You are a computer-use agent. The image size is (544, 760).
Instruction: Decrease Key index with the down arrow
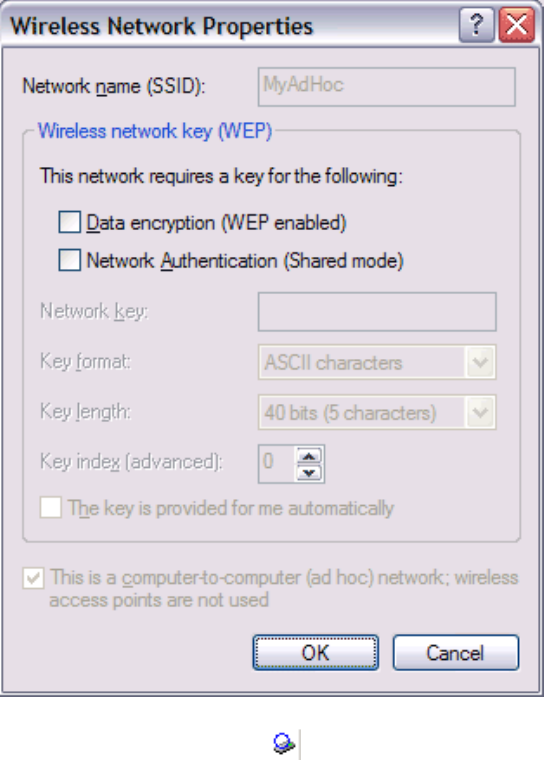(309, 472)
